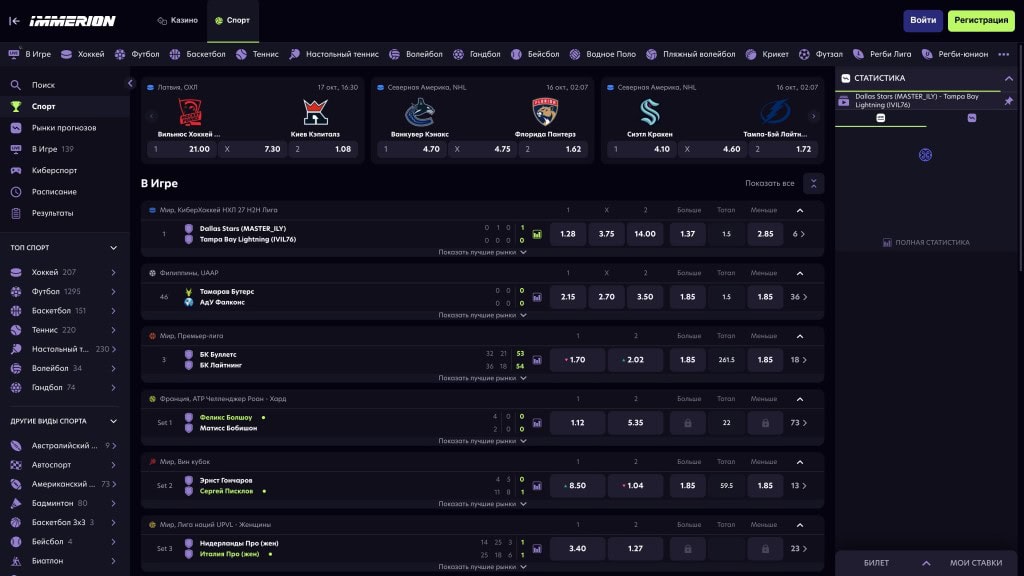Collapse the ТОП СПОРТ sidebar group
The image size is (1024, 576).
(x=114, y=248)
